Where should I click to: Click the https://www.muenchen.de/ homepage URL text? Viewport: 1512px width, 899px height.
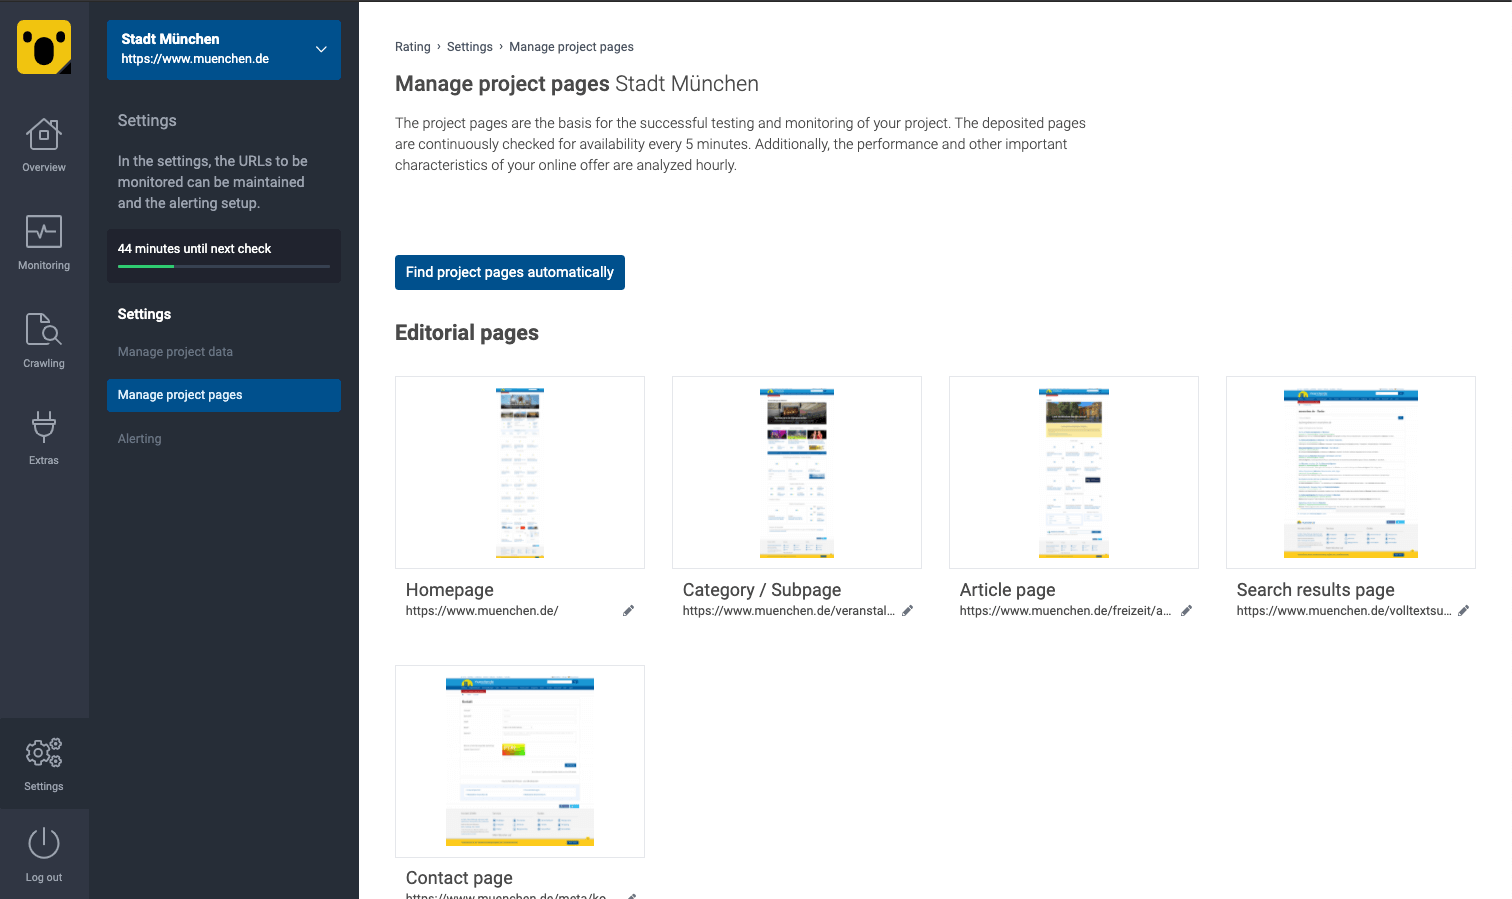(482, 611)
